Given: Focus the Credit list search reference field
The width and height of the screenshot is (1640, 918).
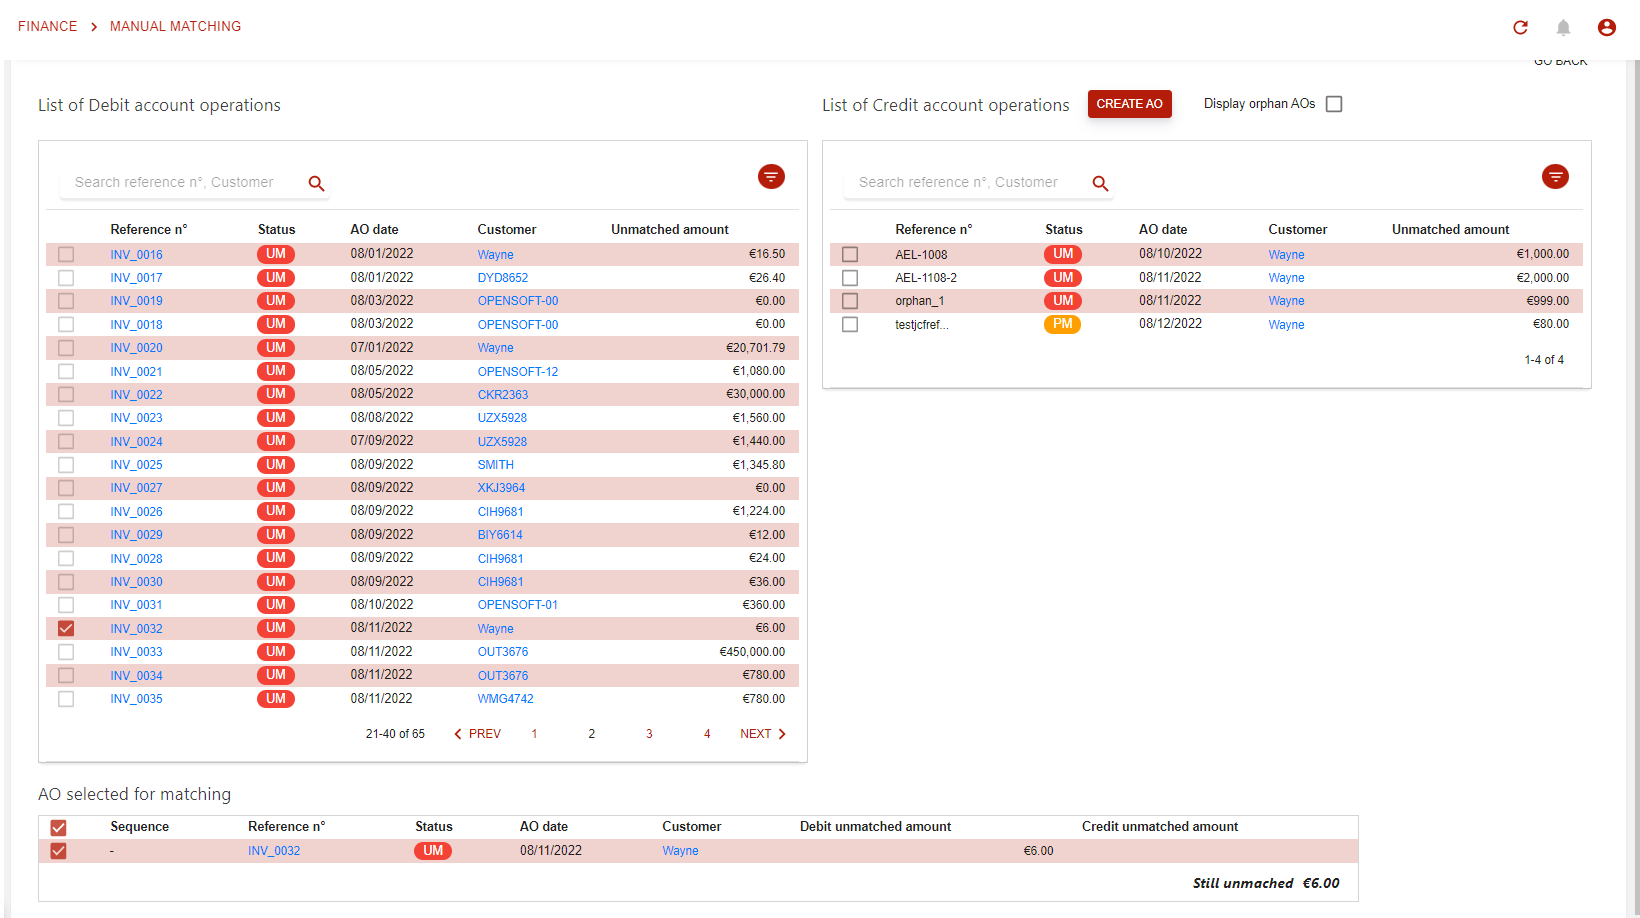Looking at the screenshot, I should [x=965, y=182].
